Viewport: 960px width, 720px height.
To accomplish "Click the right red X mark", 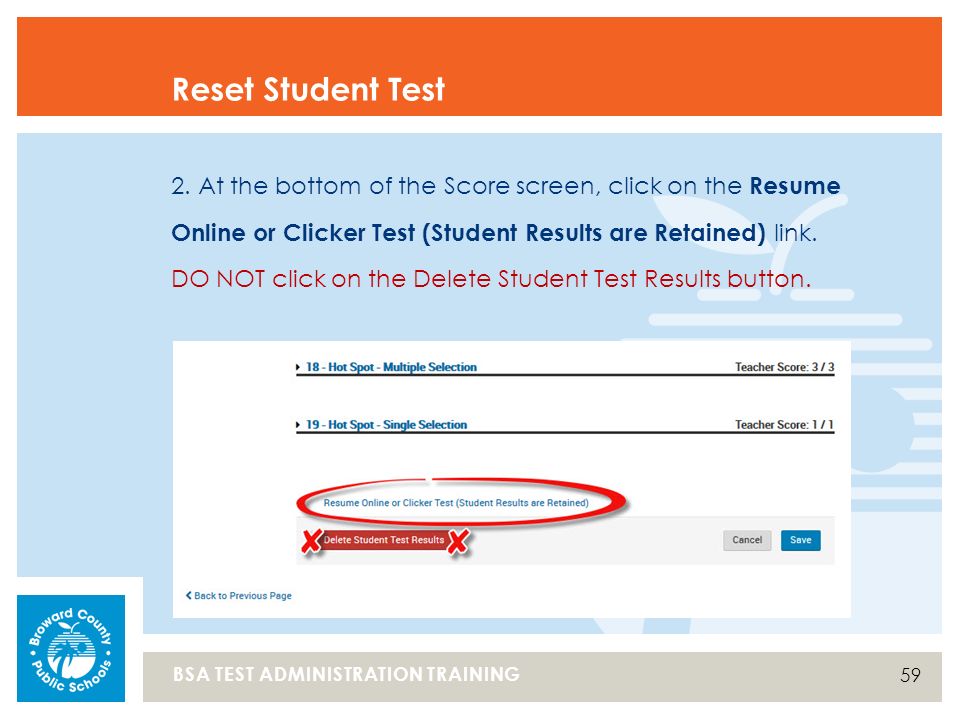I will pos(458,541).
